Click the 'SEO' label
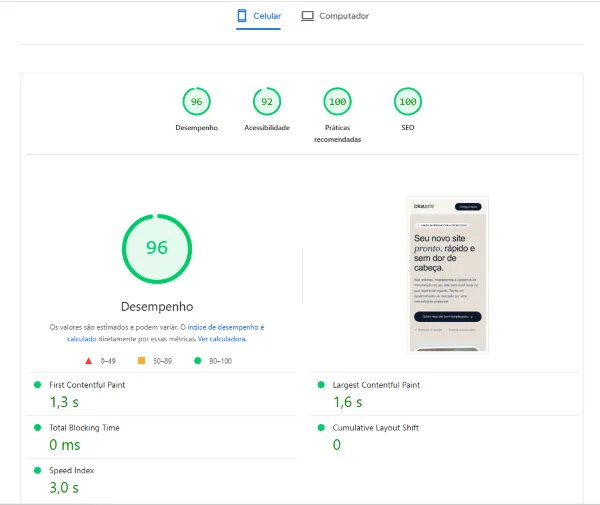Viewport: 600px width, 505px height. [x=408, y=128]
